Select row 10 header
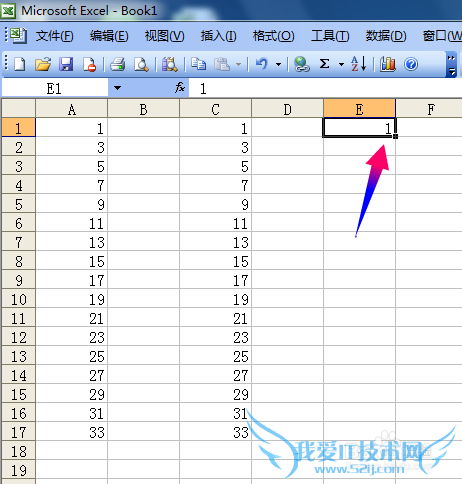This screenshot has width=462, height=484. 18,299
